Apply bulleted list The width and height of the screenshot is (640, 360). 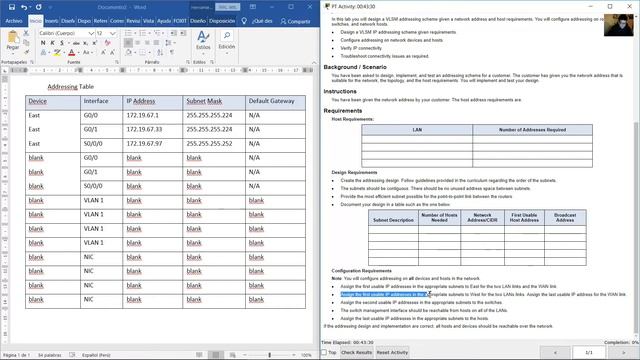(x=128, y=33)
